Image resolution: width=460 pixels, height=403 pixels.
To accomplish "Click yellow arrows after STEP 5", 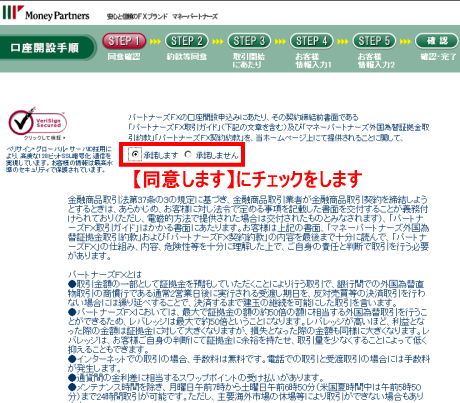I will [405, 42].
